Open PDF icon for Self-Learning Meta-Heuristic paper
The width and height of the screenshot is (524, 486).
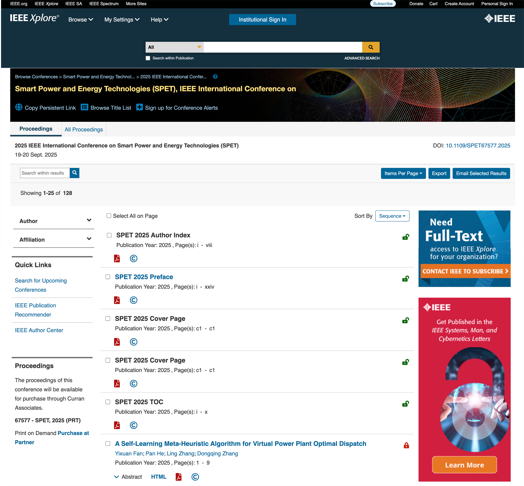pos(179,477)
